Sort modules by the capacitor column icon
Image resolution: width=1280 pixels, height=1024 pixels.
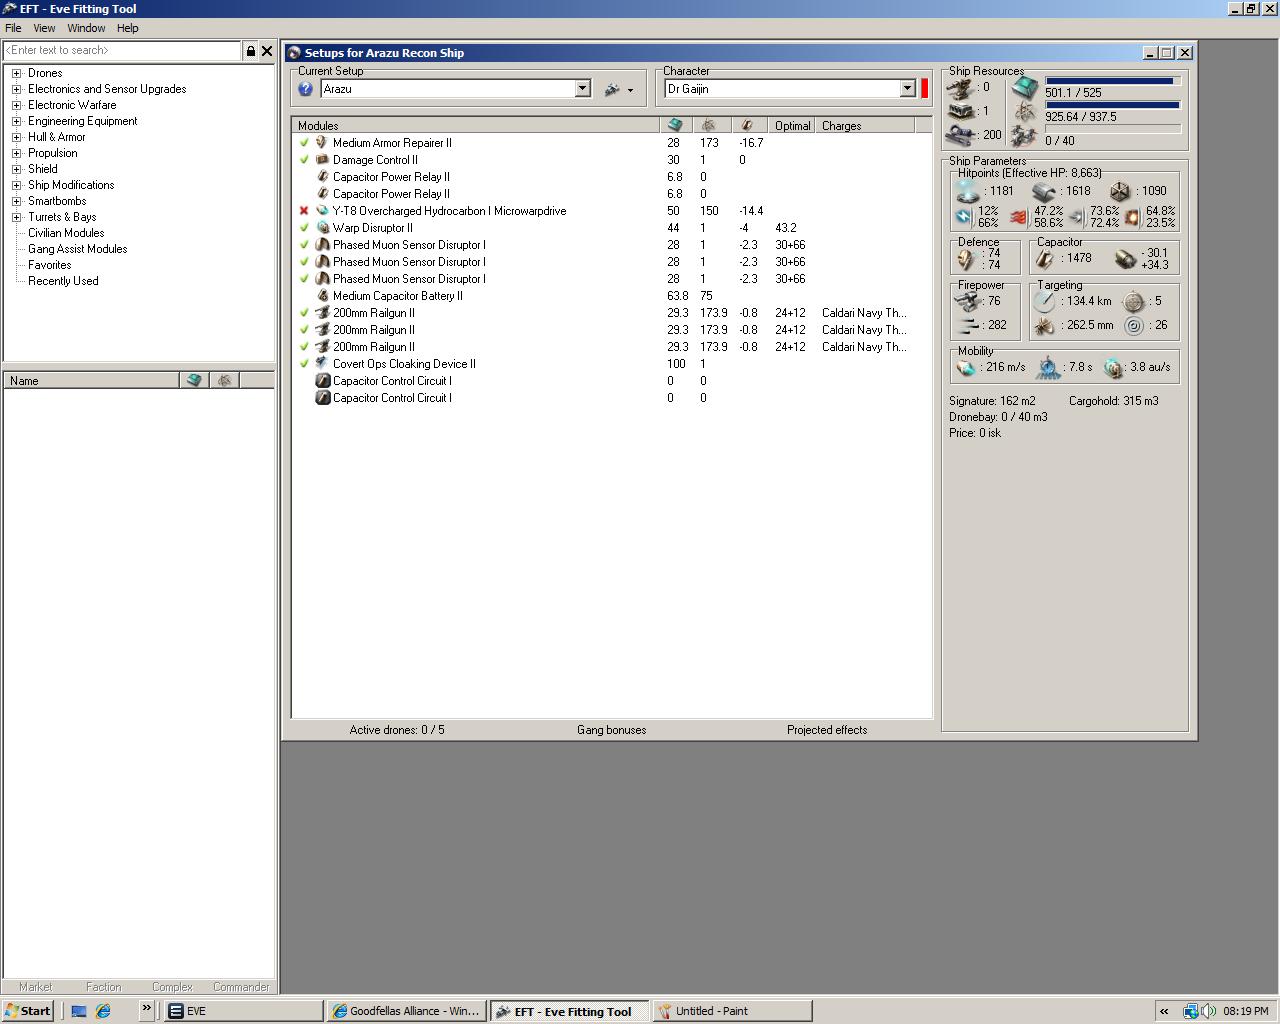coord(747,125)
